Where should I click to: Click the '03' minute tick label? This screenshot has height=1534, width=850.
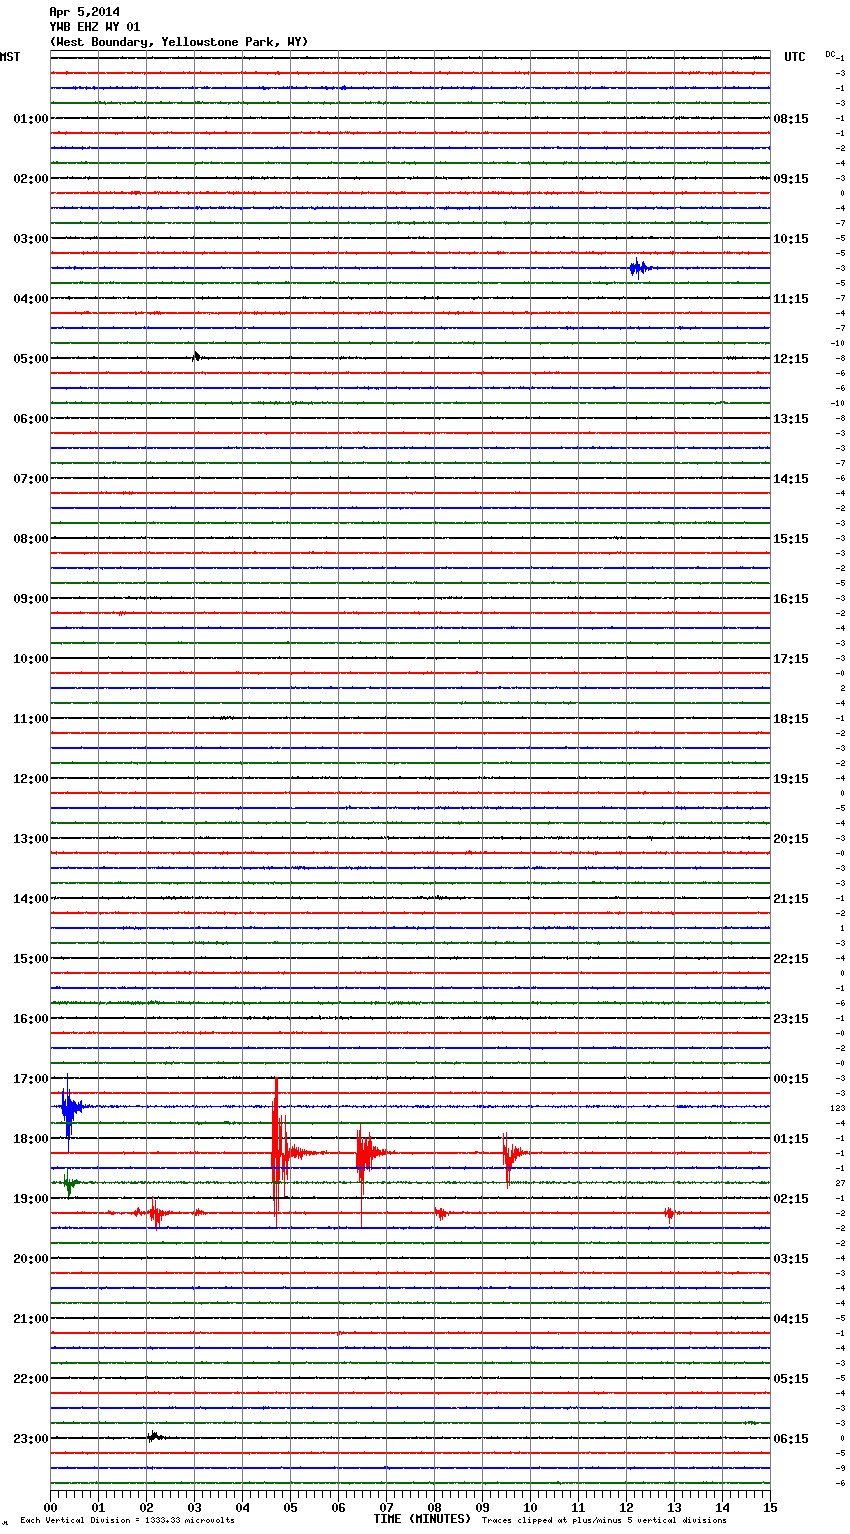click(194, 1507)
